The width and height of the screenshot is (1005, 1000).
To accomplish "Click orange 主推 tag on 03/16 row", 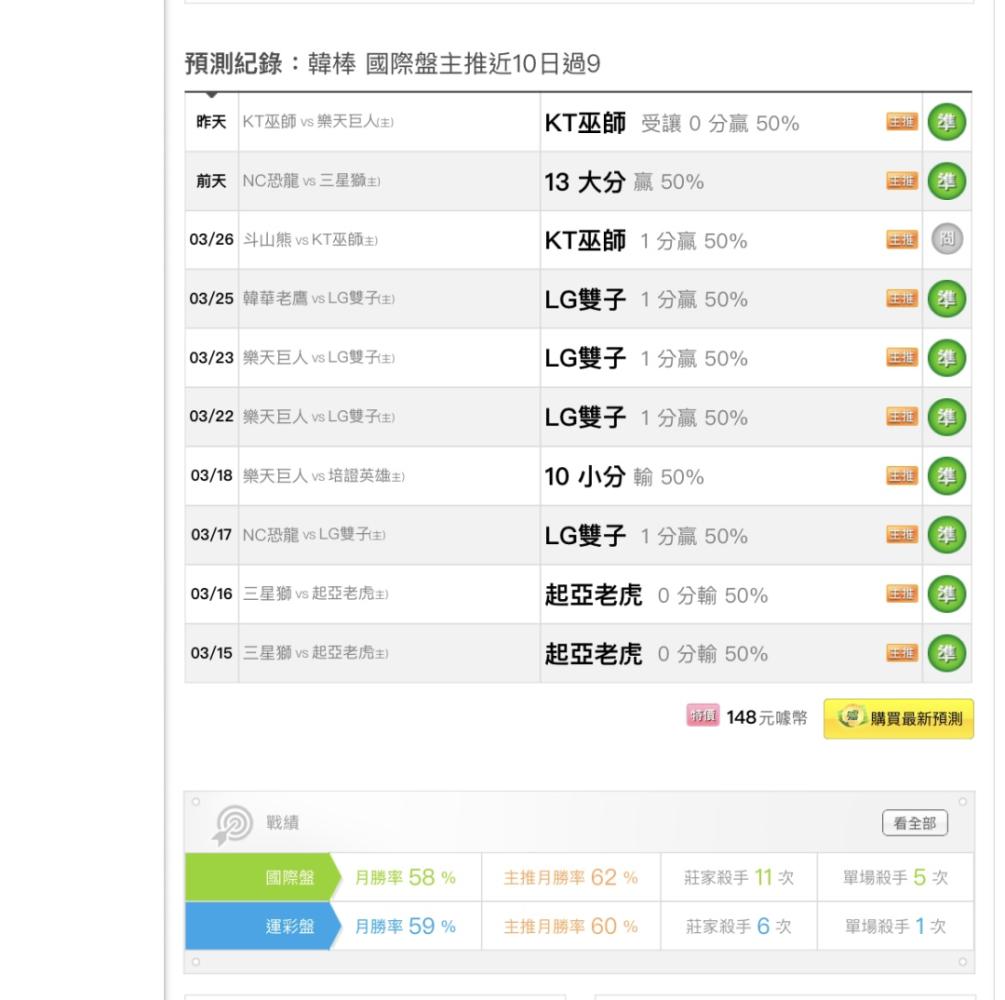I will tap(901, 594).
